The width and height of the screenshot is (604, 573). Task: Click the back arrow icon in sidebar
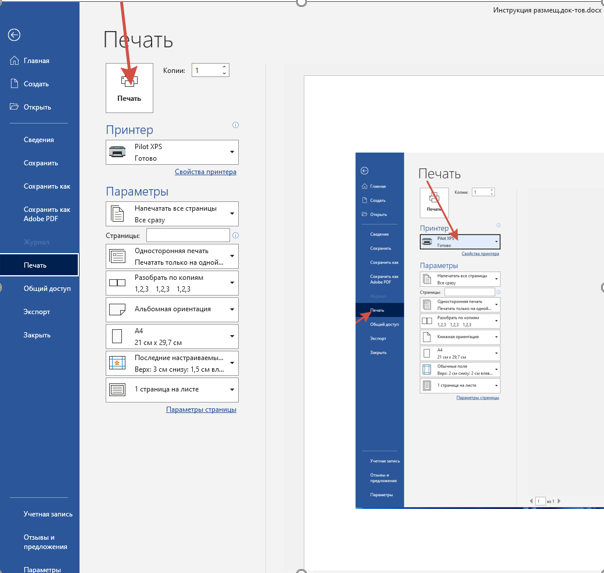click(14, 35)
